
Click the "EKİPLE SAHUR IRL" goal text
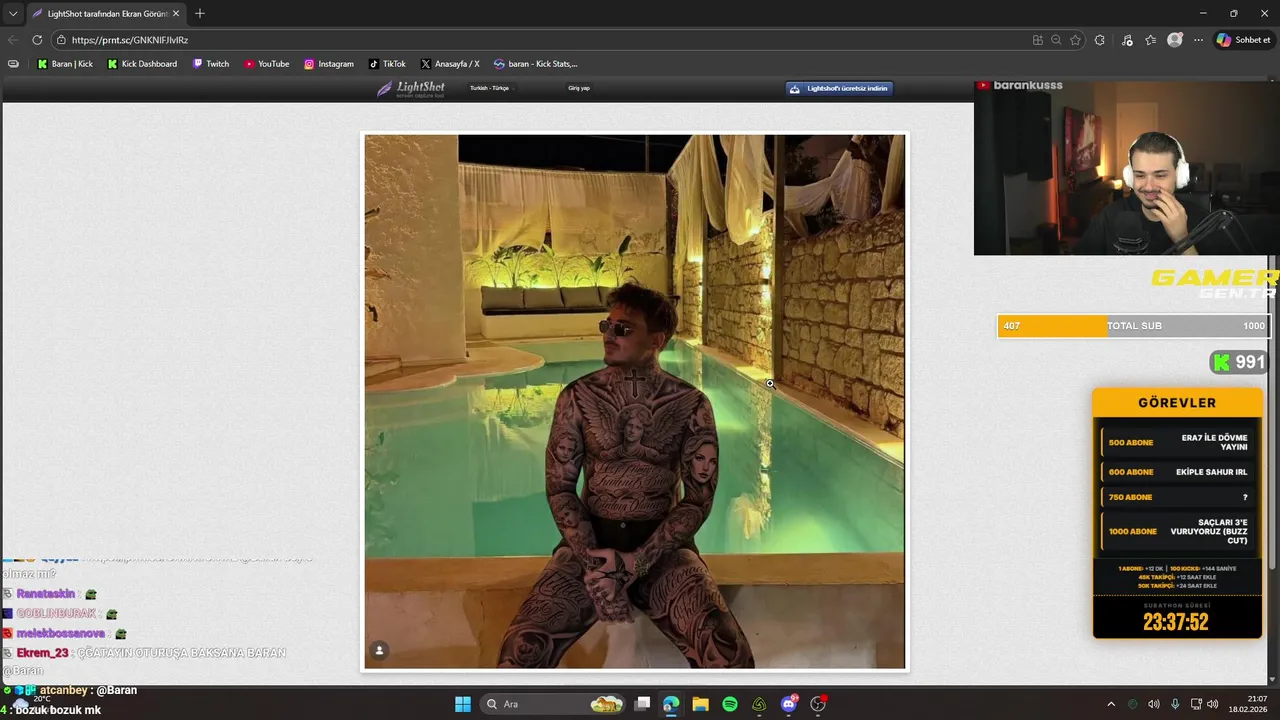pyautogui.click(x=1212, y=472)
